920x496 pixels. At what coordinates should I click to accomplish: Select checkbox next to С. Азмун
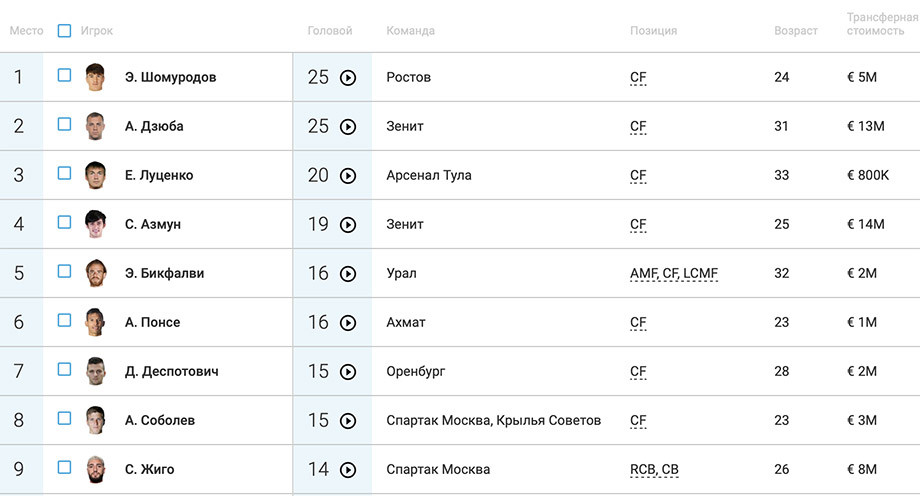(65, 222)
